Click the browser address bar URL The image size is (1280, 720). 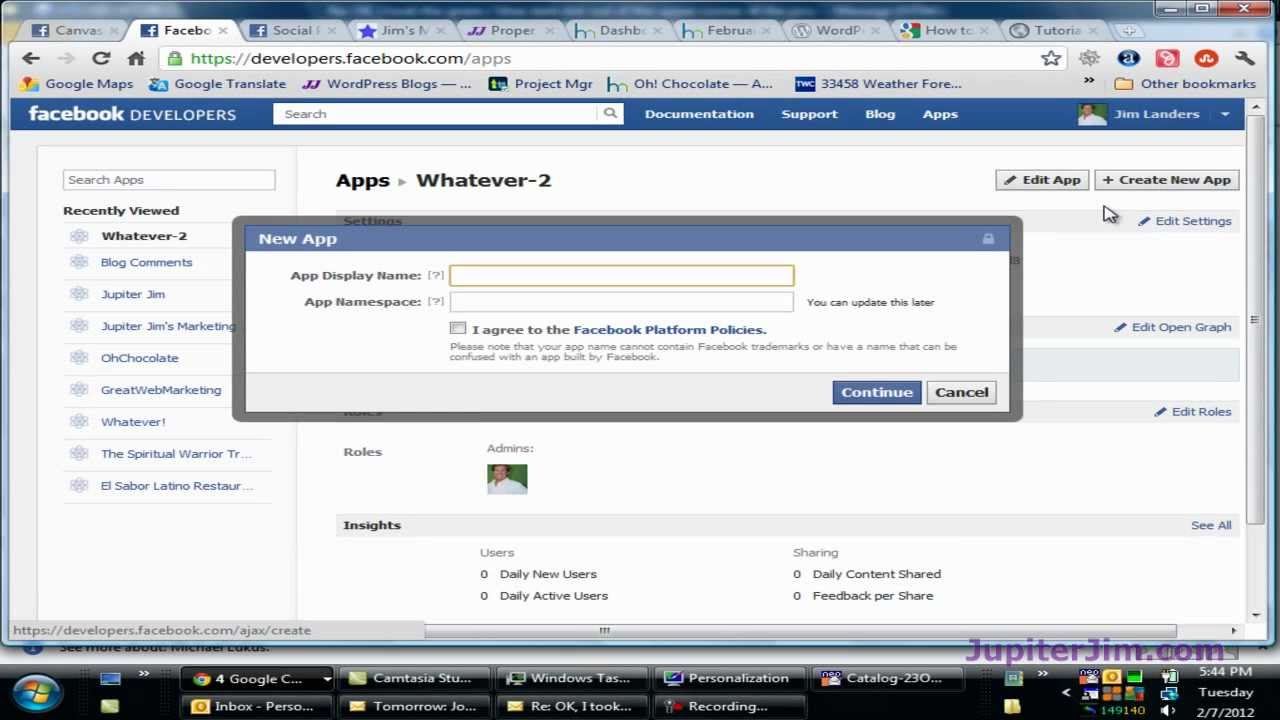(351, 59)
